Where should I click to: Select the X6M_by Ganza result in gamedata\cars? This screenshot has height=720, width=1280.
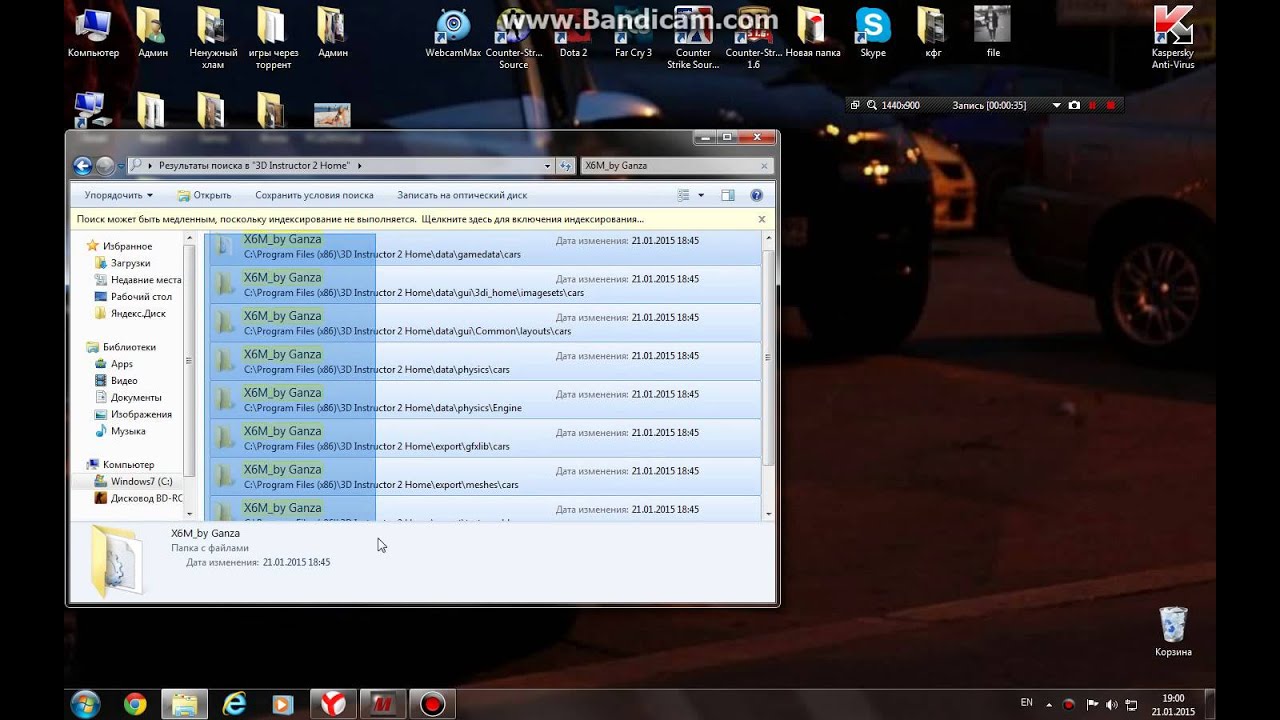pyautogui.click(x=485, y=247)
